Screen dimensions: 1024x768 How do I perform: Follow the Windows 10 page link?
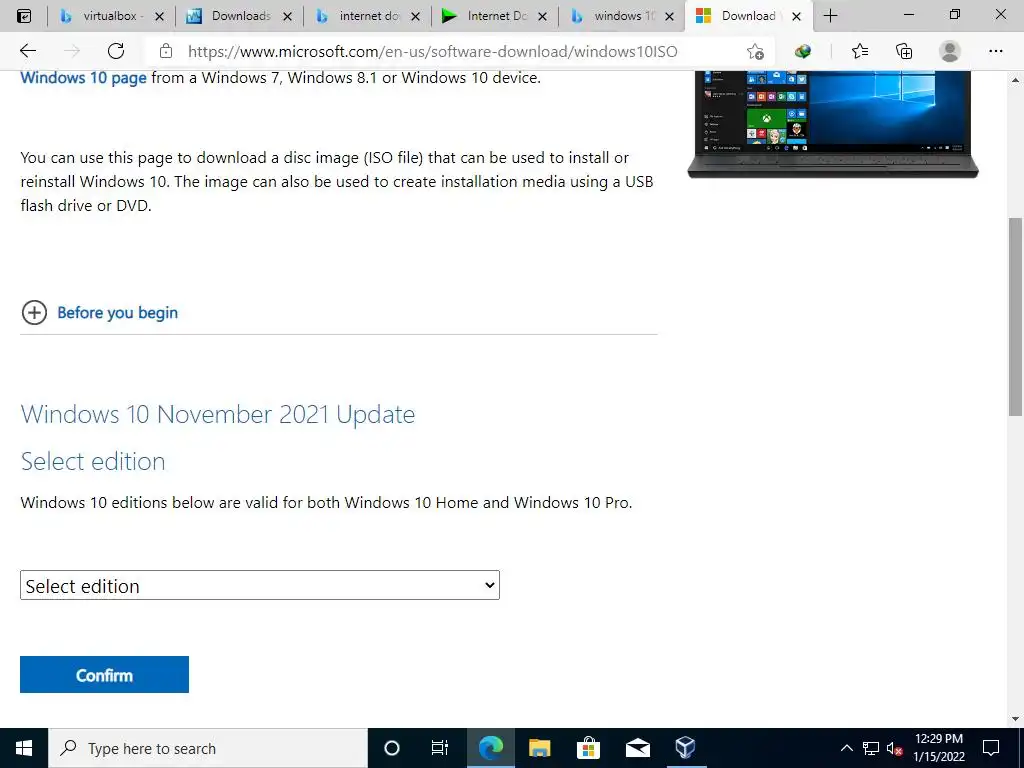click(84, 78)
